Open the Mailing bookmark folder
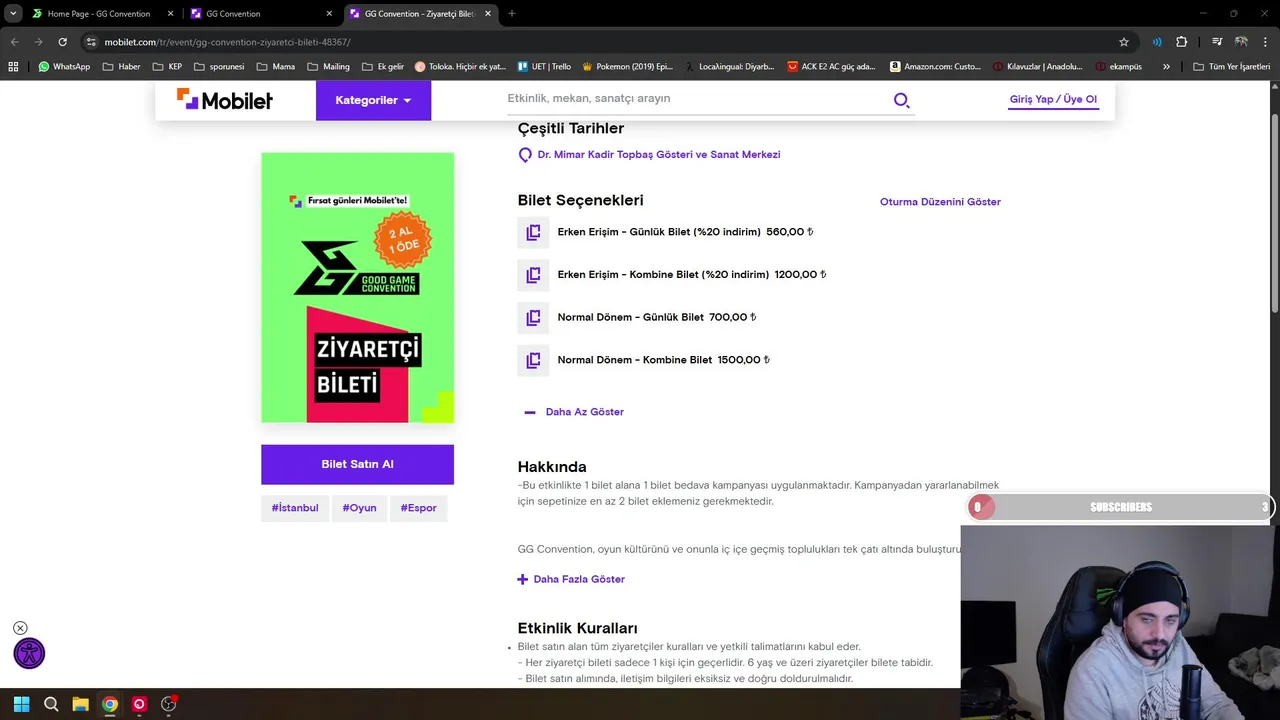This screenshot has height=720, width=1280. [x=328, y=67]
